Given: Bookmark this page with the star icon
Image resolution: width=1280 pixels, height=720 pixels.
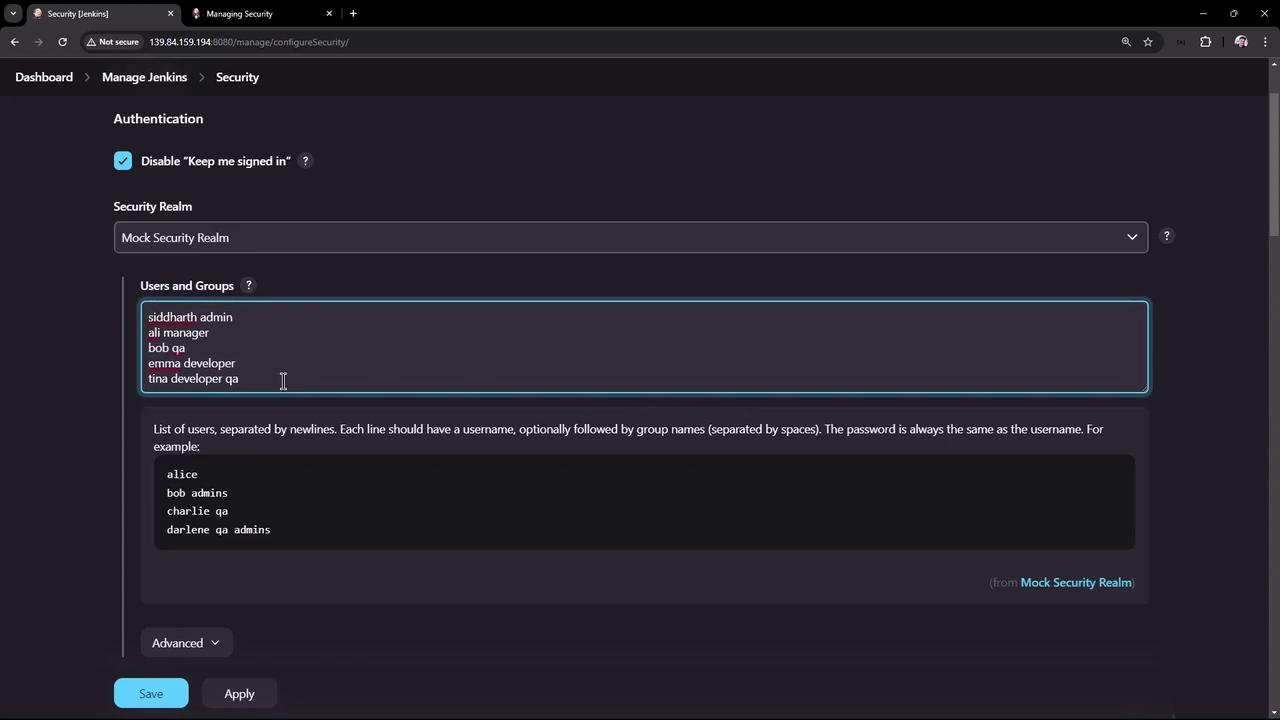Looking at the screenshot, I should click(x=1148, y=42).
